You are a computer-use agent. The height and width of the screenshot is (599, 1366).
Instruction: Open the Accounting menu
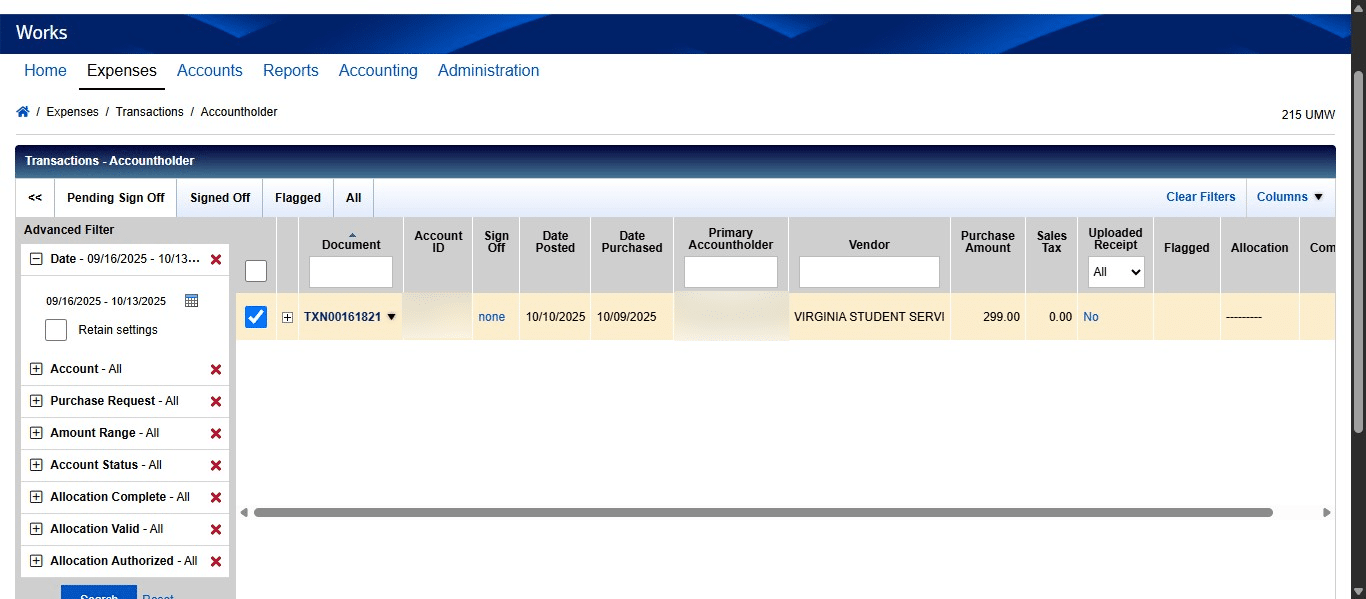[x=378, y=70]
